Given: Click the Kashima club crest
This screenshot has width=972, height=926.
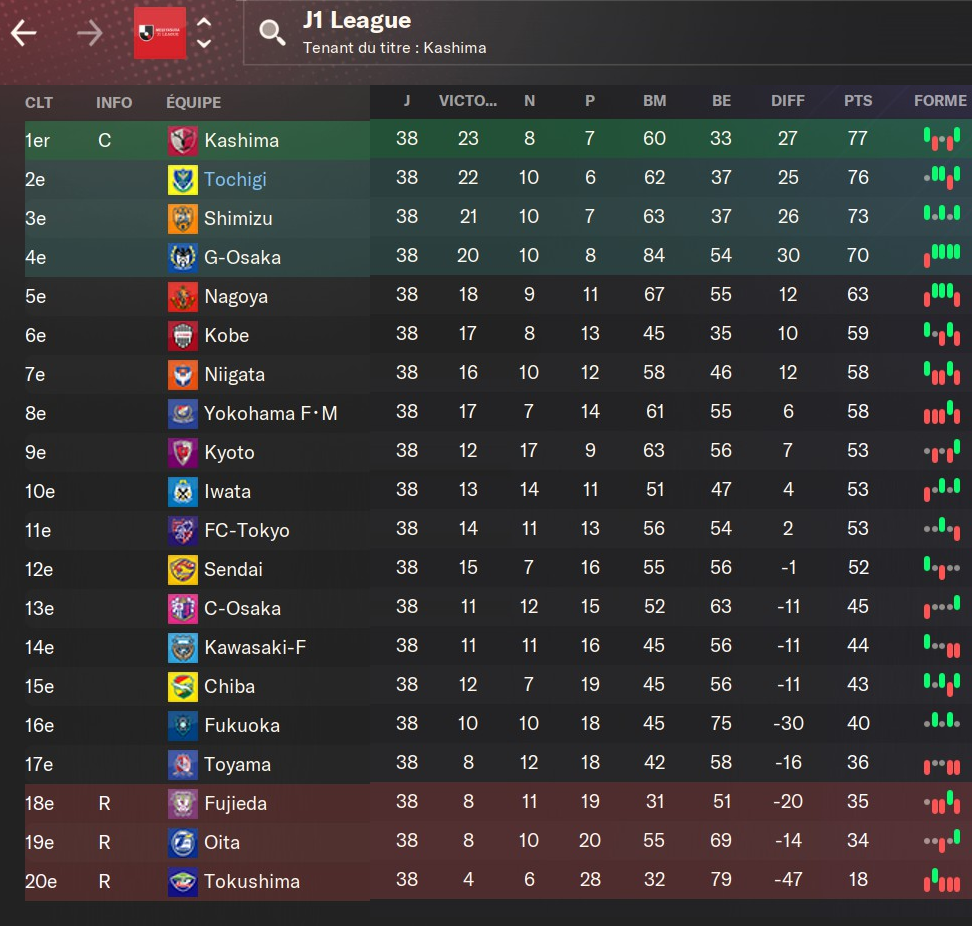Looking at the screenshot, I should click(183, 141).
